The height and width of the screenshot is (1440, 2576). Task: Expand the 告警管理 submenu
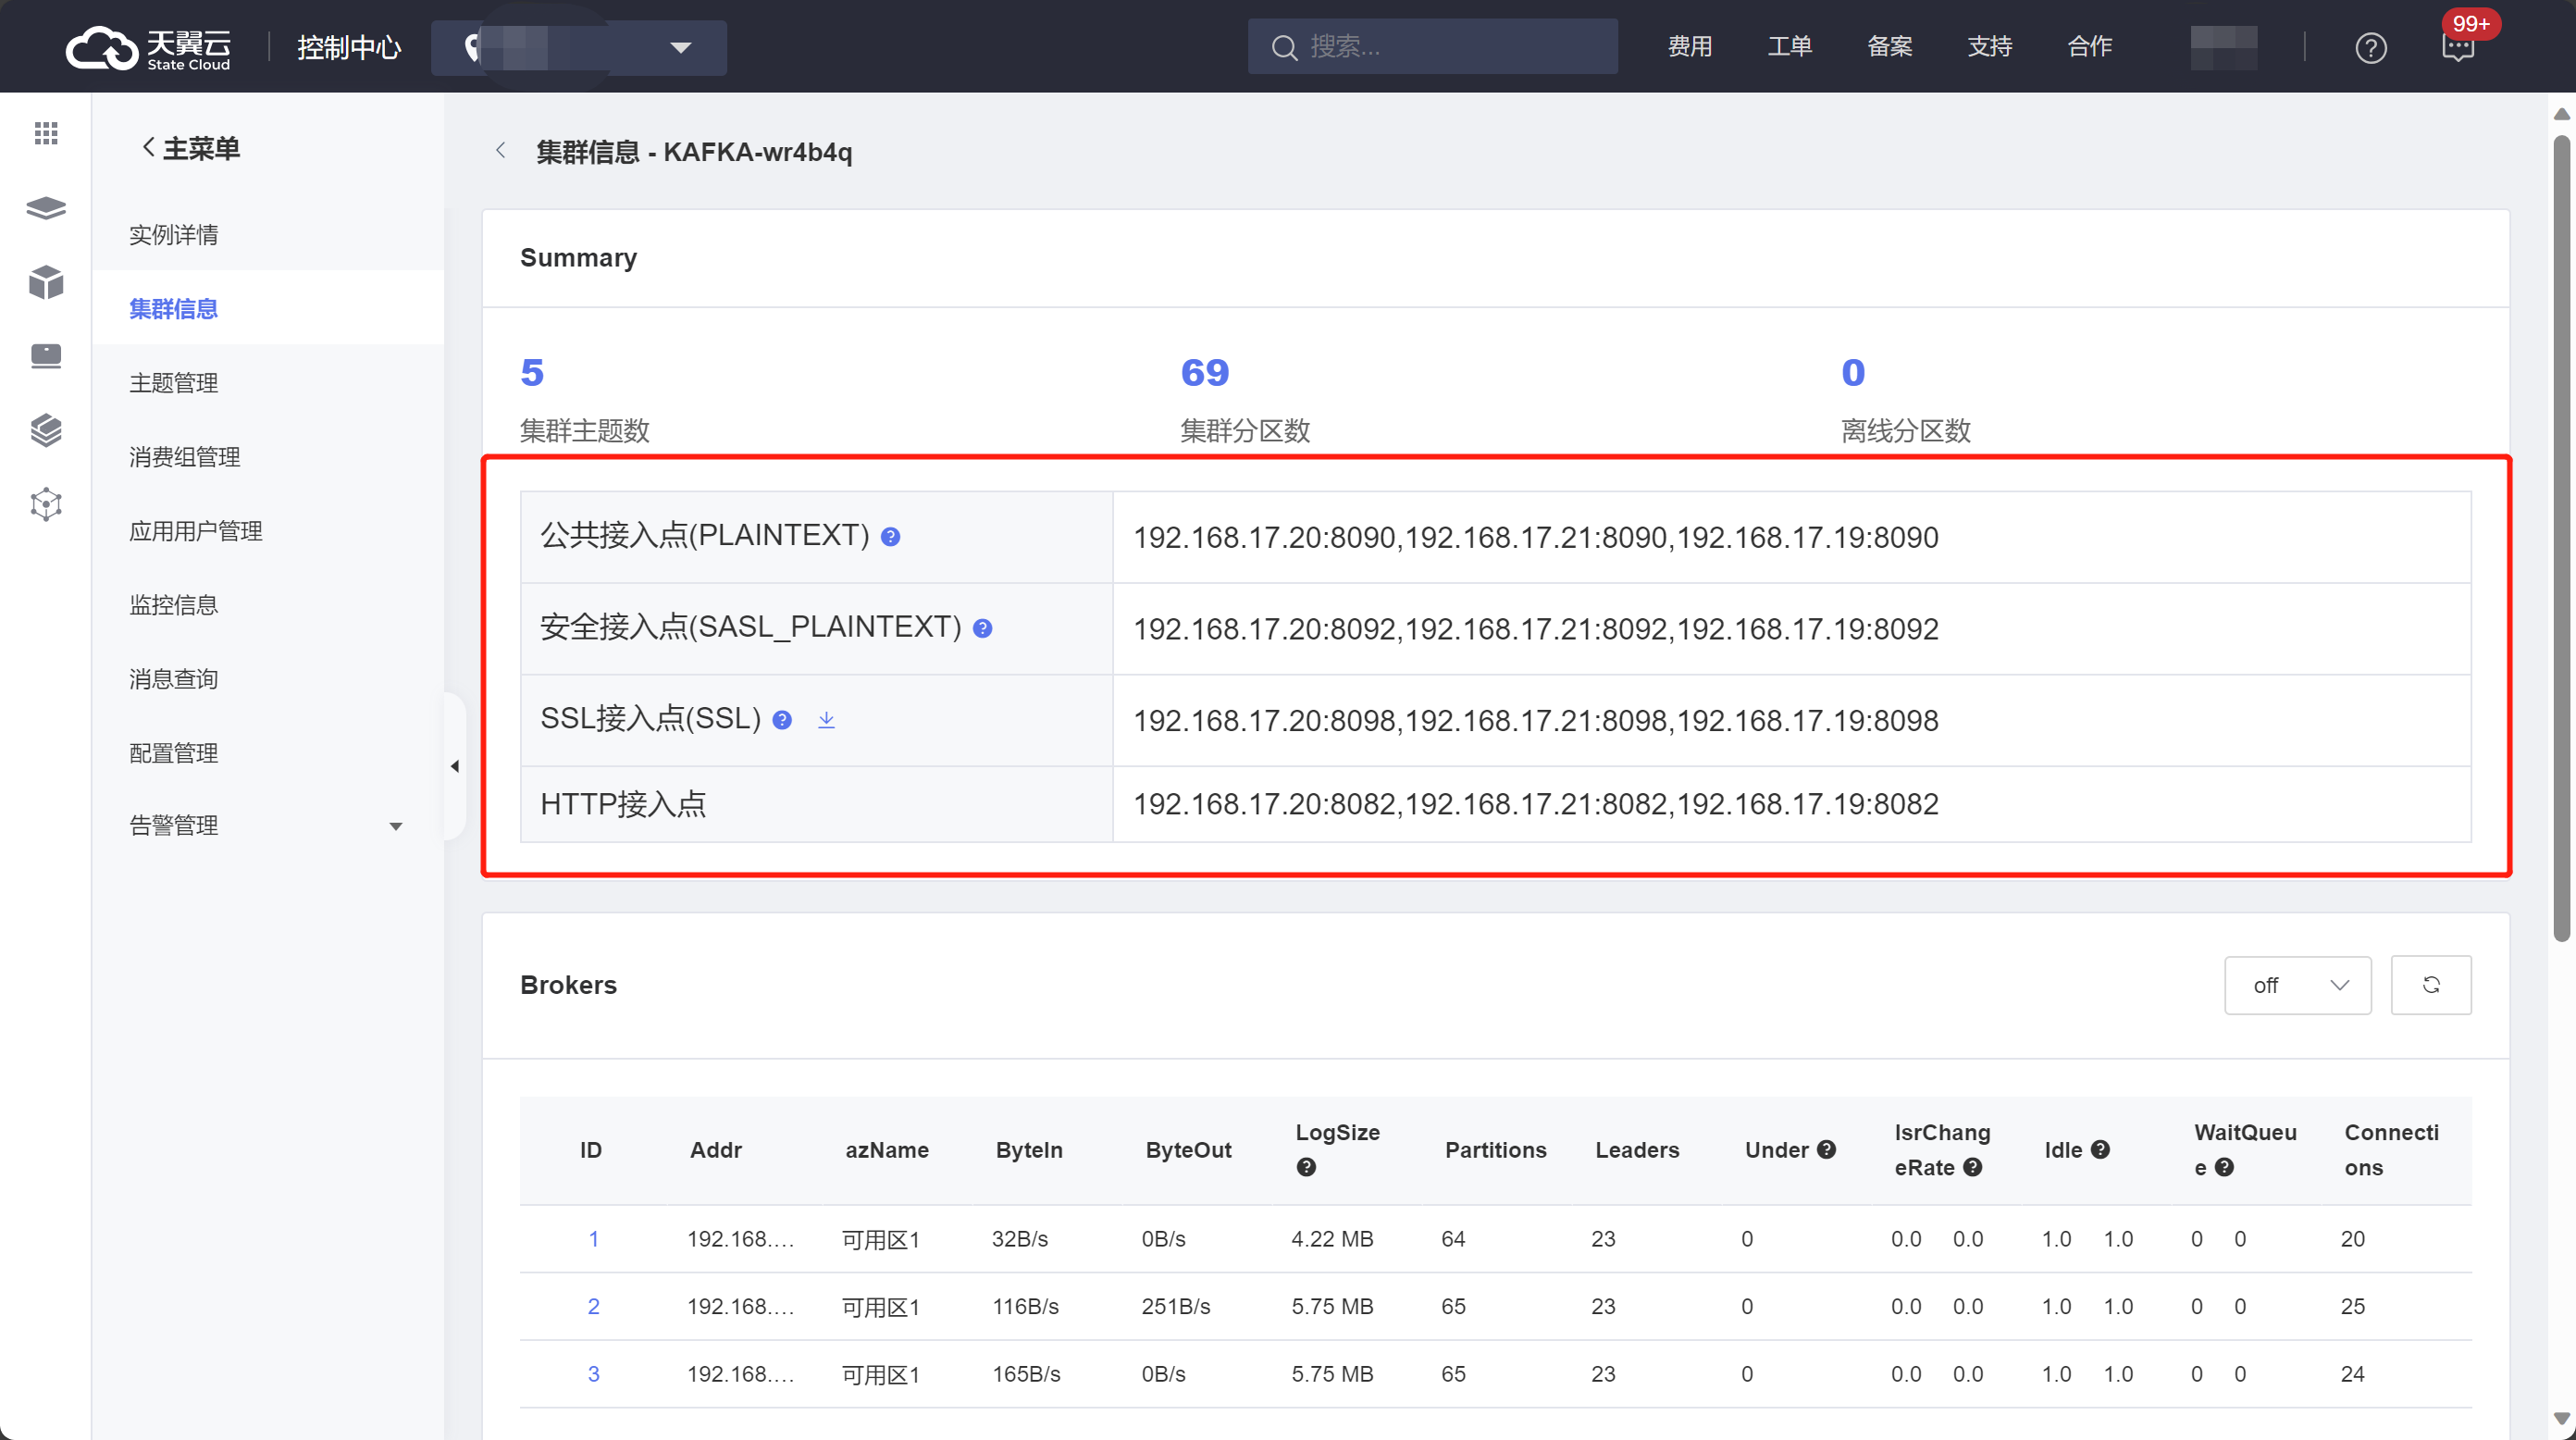(x=395, y=826)
